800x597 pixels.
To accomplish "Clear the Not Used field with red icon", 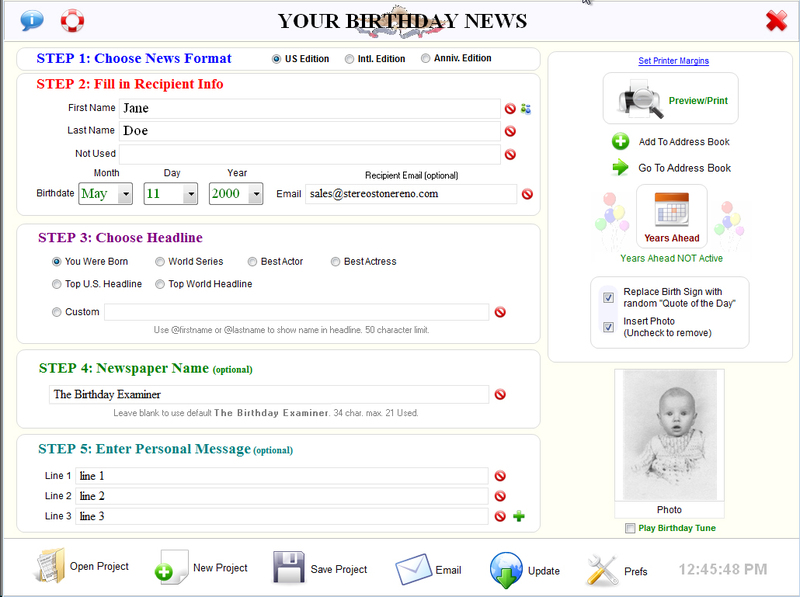I will click(x=510, y=155).
